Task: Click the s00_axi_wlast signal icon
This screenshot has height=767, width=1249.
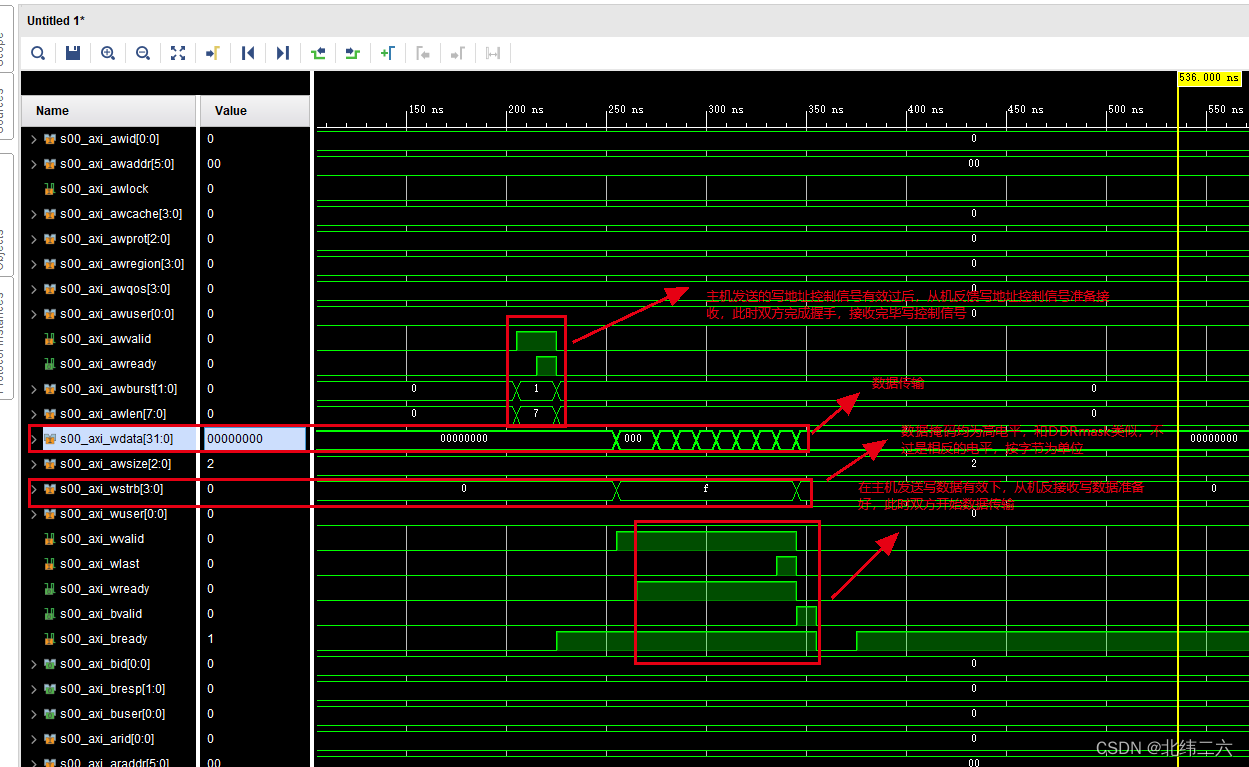Action: tap(49, 564)
